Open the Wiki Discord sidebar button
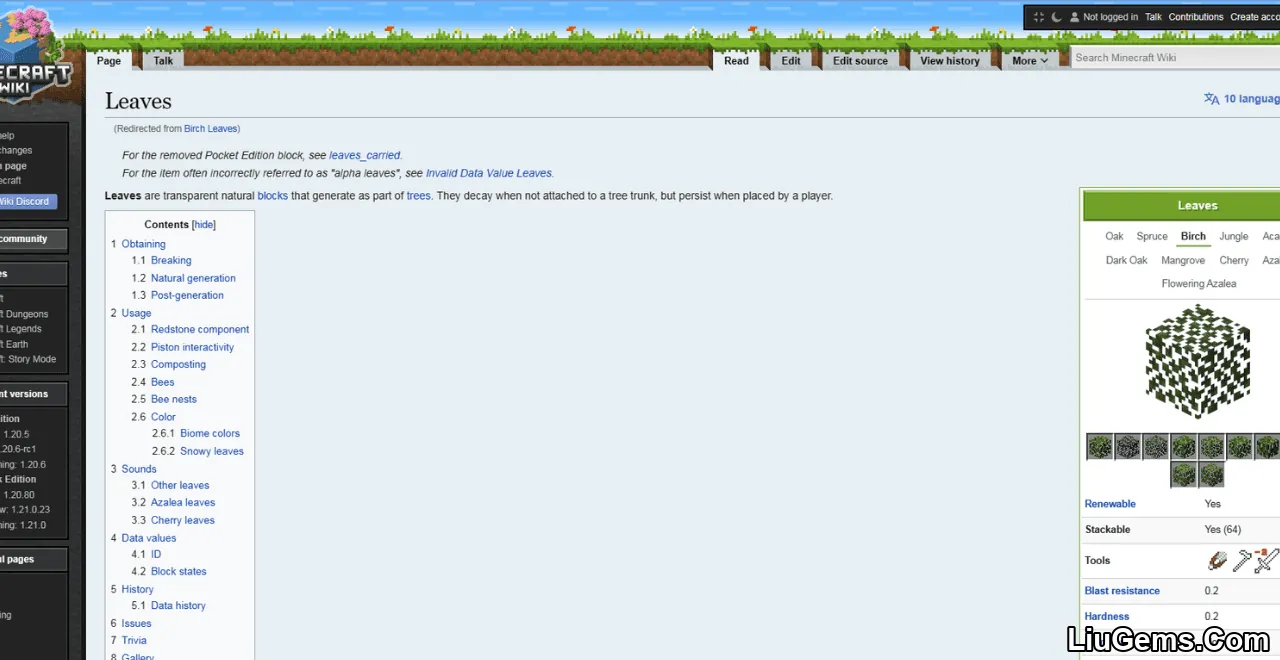 27,202
